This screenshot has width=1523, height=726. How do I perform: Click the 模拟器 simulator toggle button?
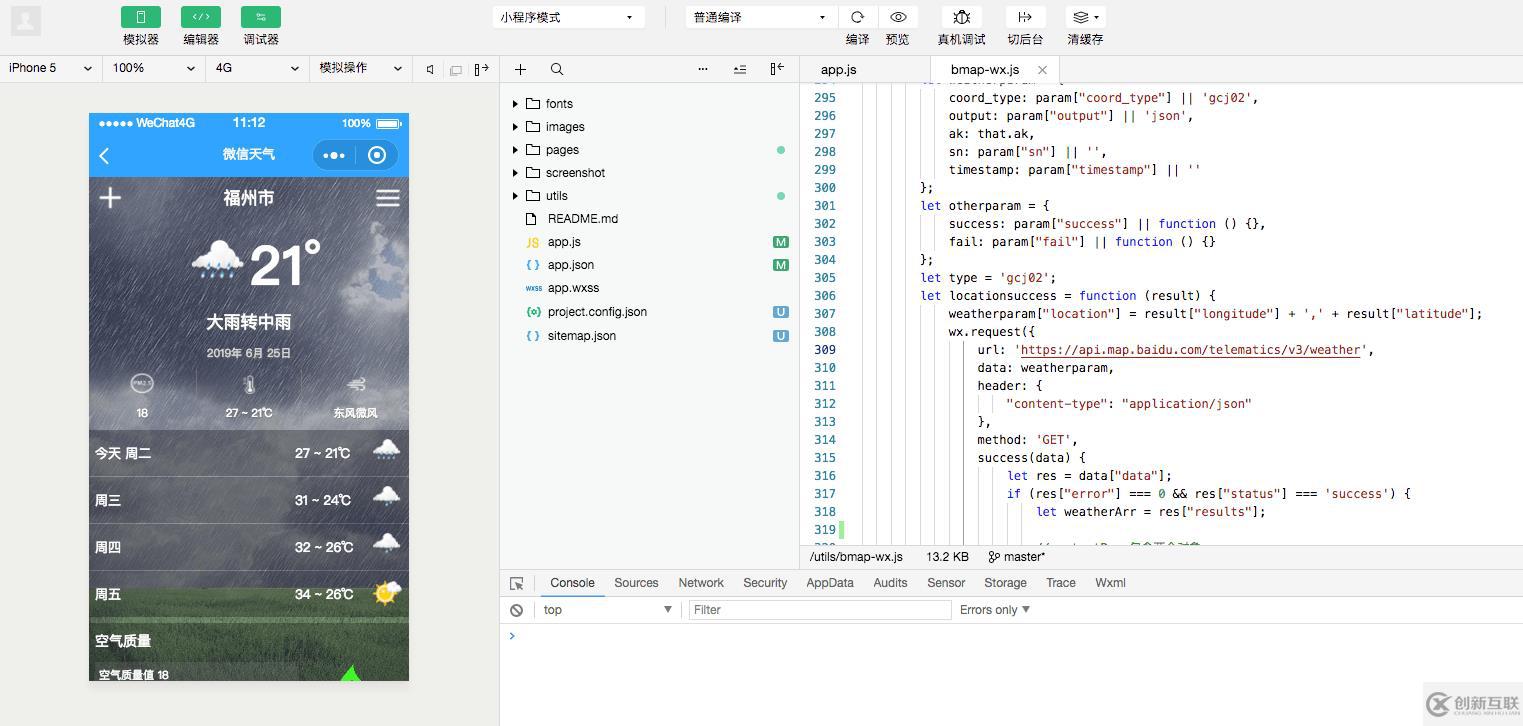[x=141, y=17]
